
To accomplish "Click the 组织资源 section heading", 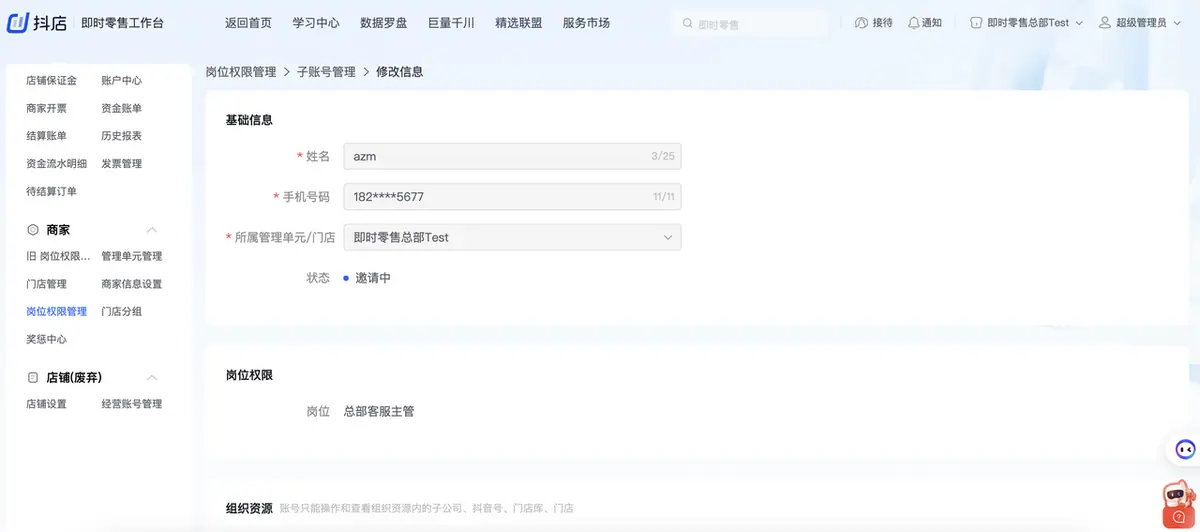I will point(249,508).
